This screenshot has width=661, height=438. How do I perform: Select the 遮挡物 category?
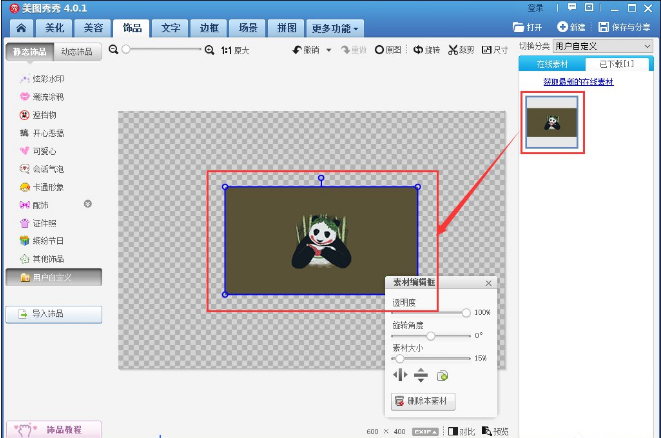coord(38,115)
